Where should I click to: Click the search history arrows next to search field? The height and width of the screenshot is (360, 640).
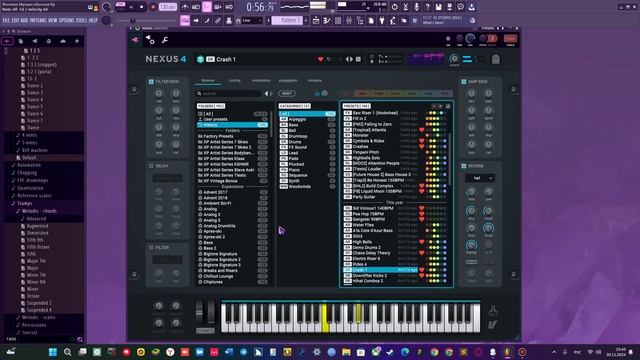pos(268,93)
